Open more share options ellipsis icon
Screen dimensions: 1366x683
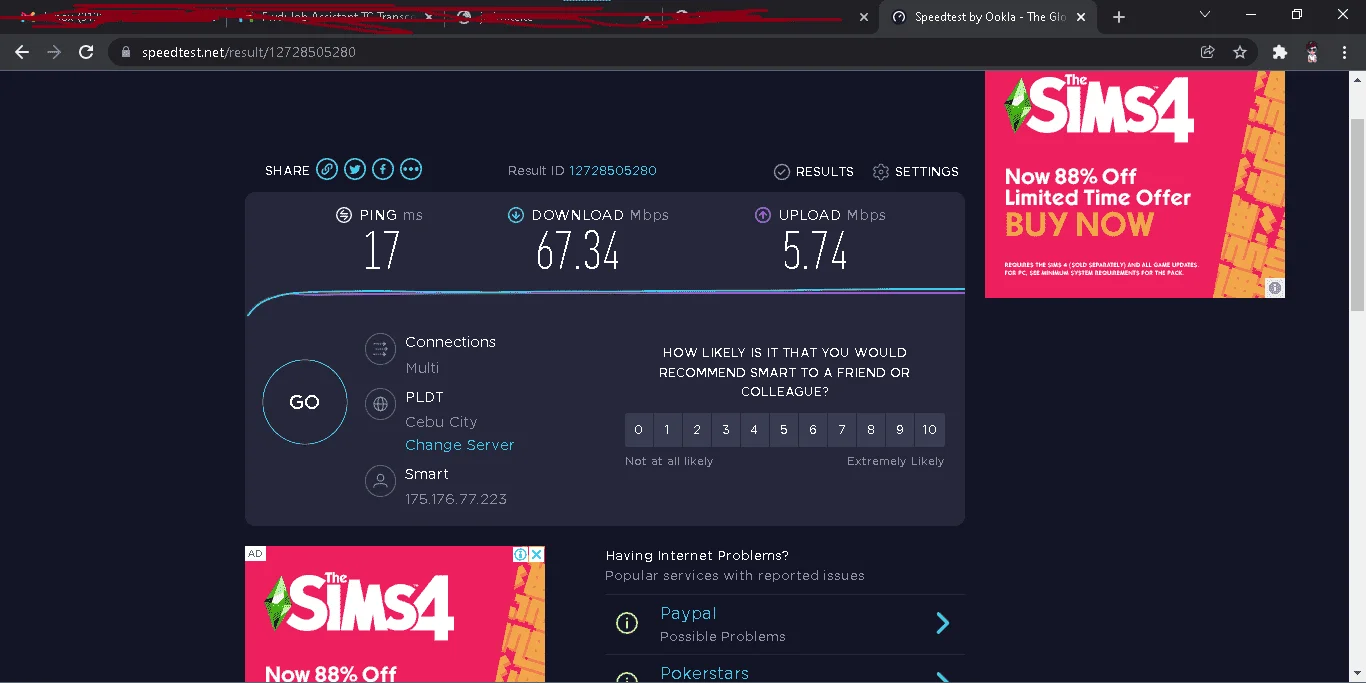(x=411, y=169)
